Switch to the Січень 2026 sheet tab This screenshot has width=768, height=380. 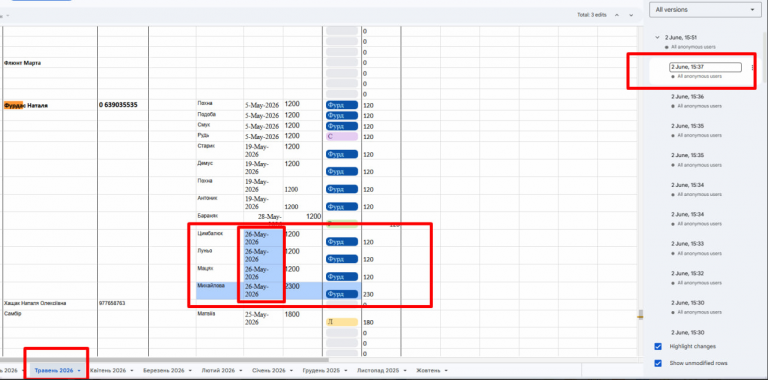click(x=269, y=371)
